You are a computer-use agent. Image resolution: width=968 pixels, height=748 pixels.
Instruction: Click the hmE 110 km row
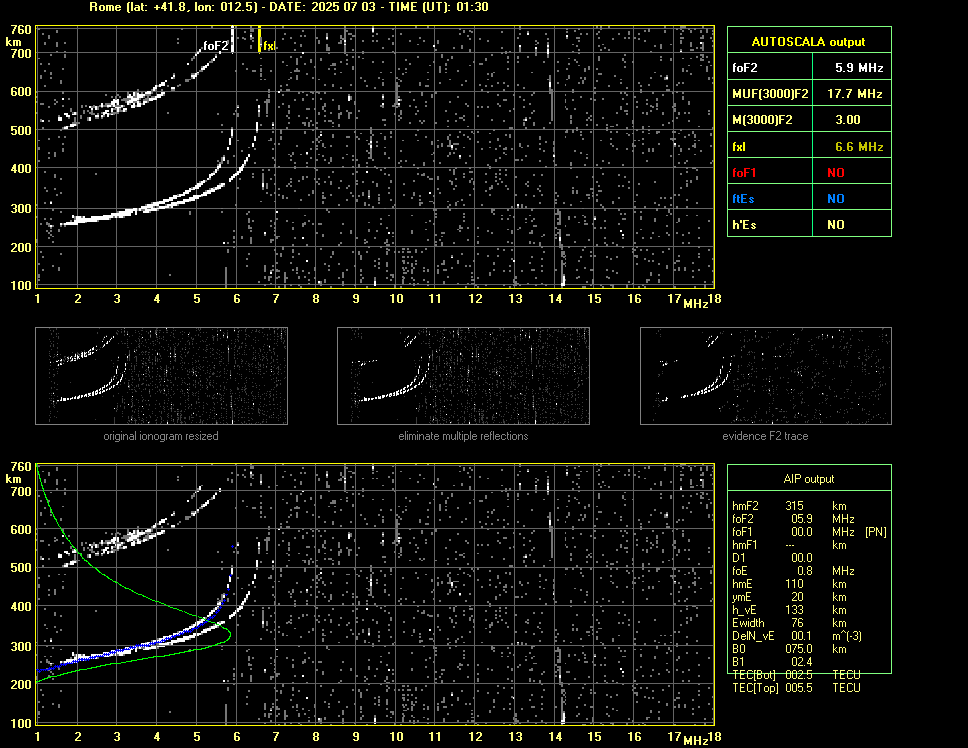coord(789,584)
